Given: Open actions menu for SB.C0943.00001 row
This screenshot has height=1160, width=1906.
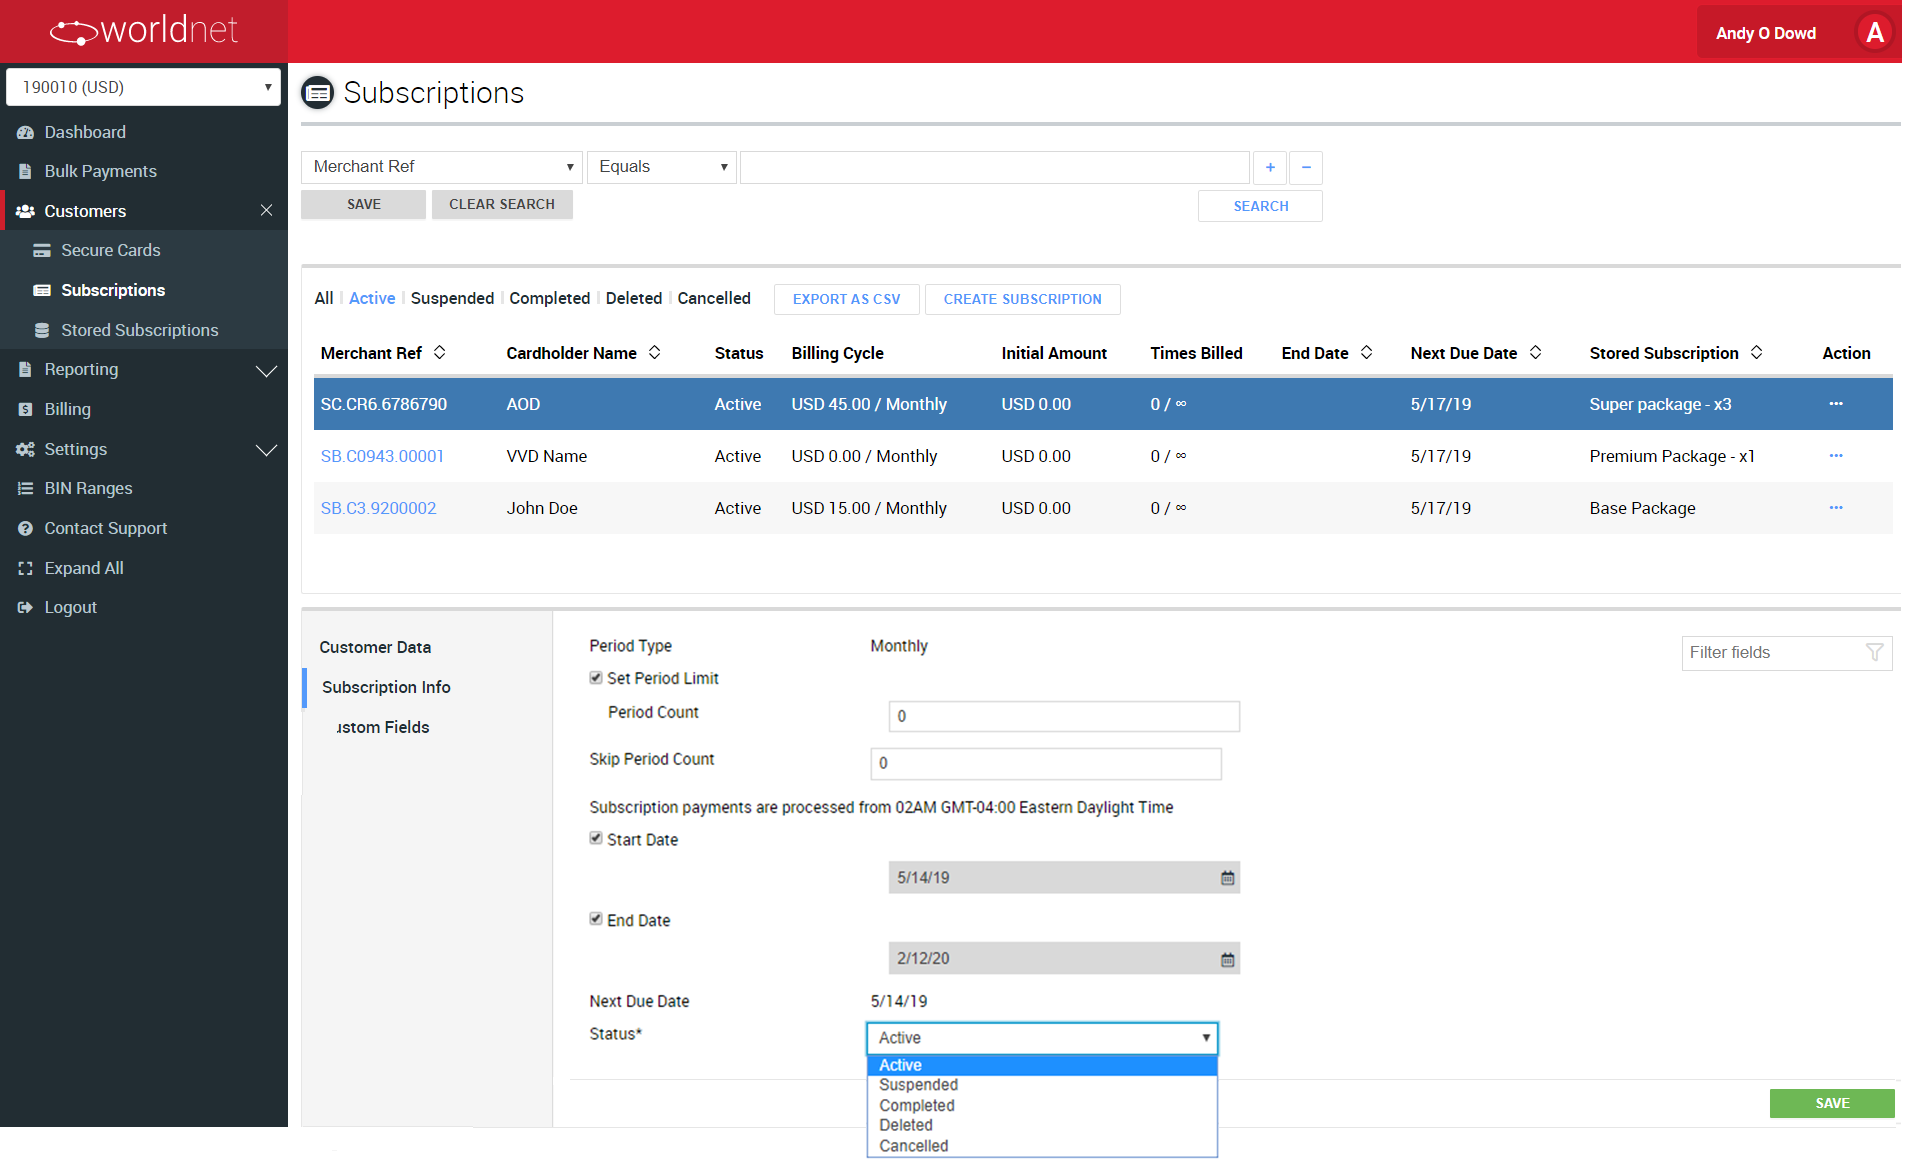Looking at the screenshot, I should coord(1836,456).
